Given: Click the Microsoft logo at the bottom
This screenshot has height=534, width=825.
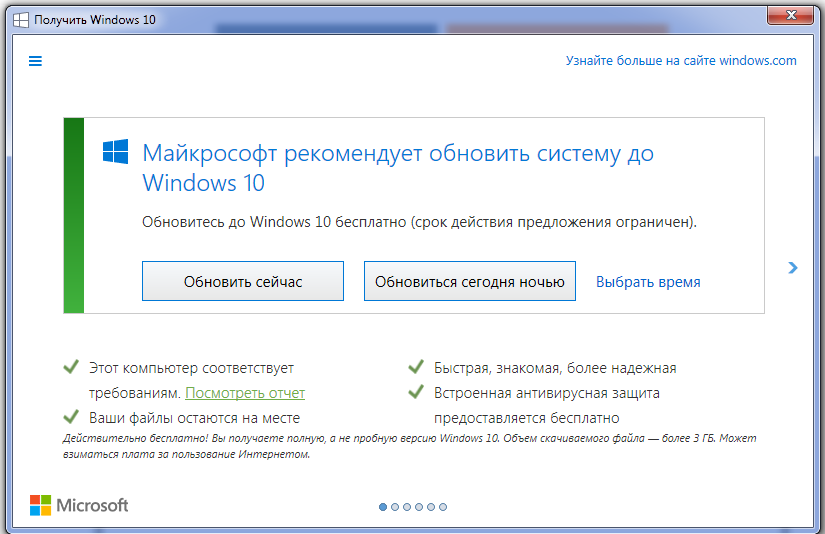Looking at the screenshot, I should (x=79, y=506).
